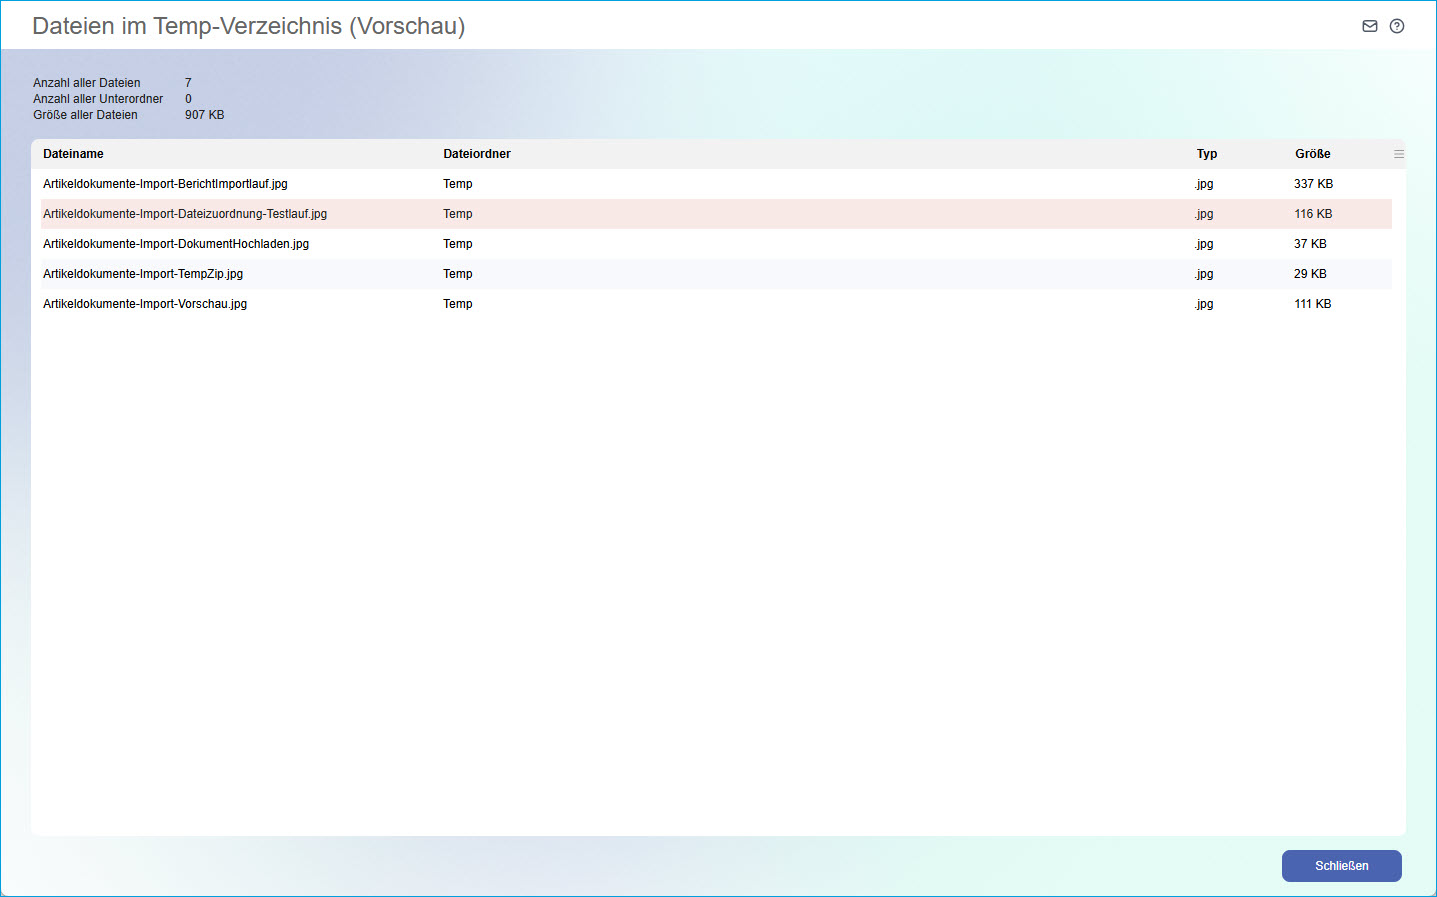This screenshot has height=897, width=1437.
Task: Click the 'Anzahl aller Unterordner' label
Action: 98,99
